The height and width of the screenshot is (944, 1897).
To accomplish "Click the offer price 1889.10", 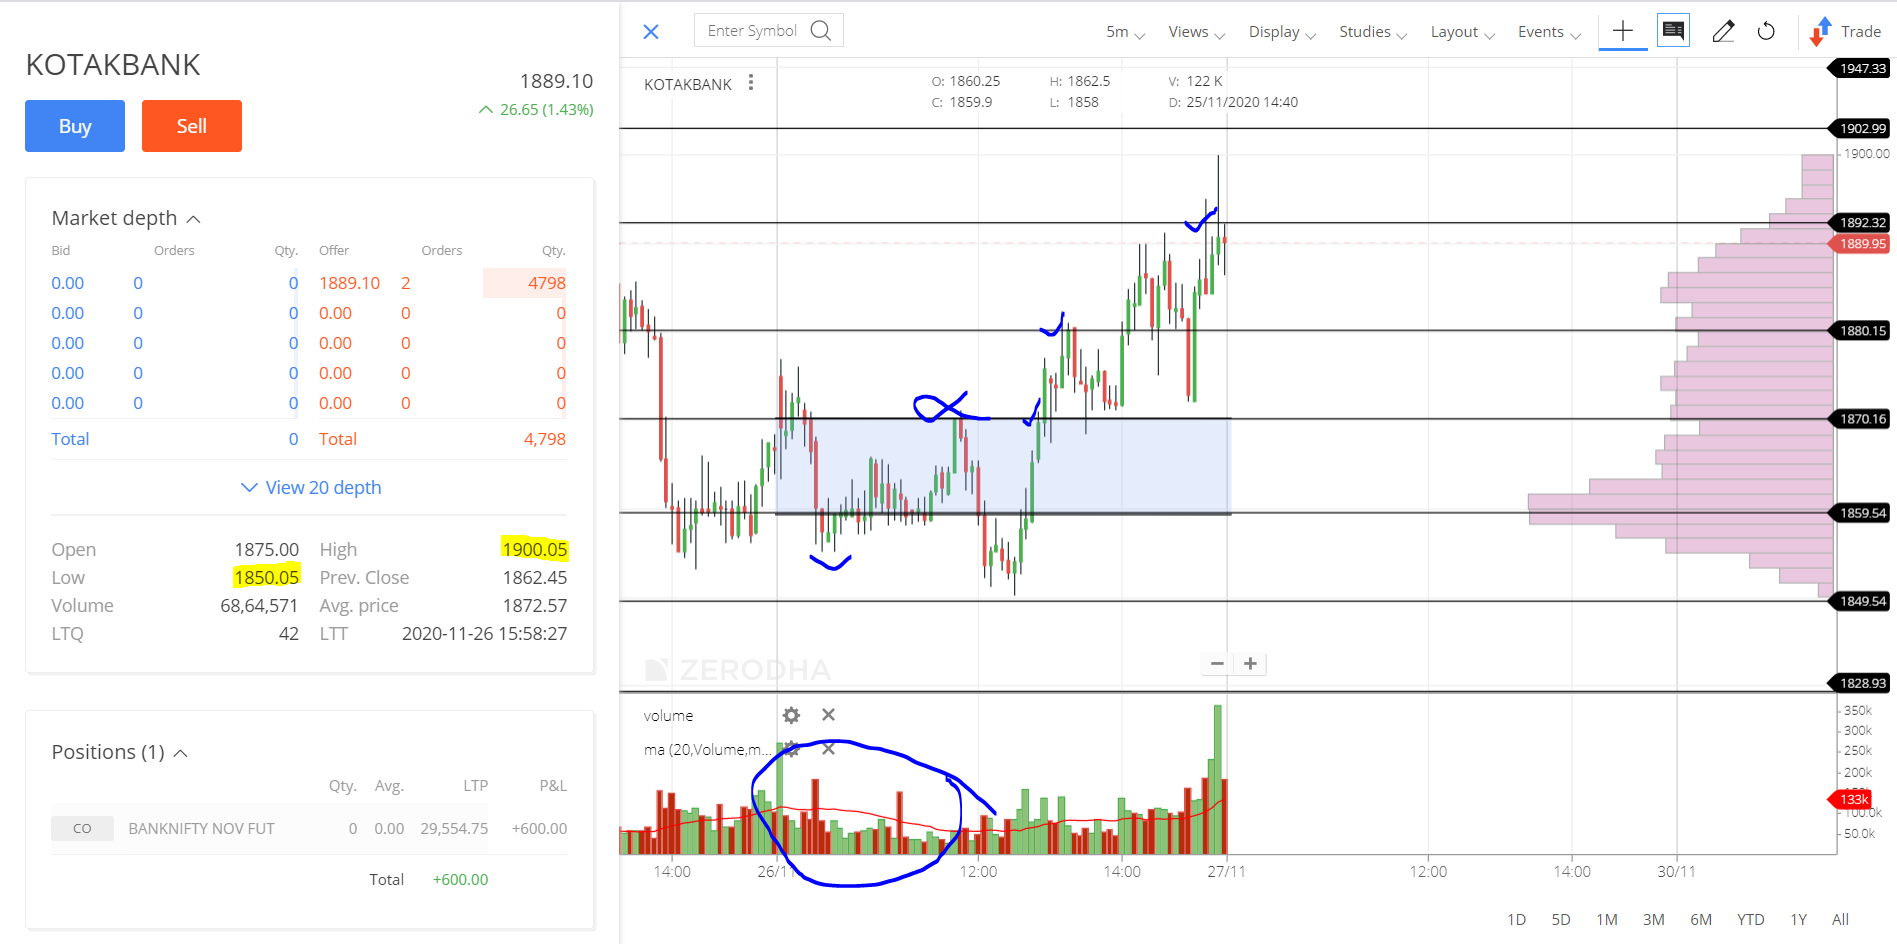I will pyautogui.click(x=350, y=283).
